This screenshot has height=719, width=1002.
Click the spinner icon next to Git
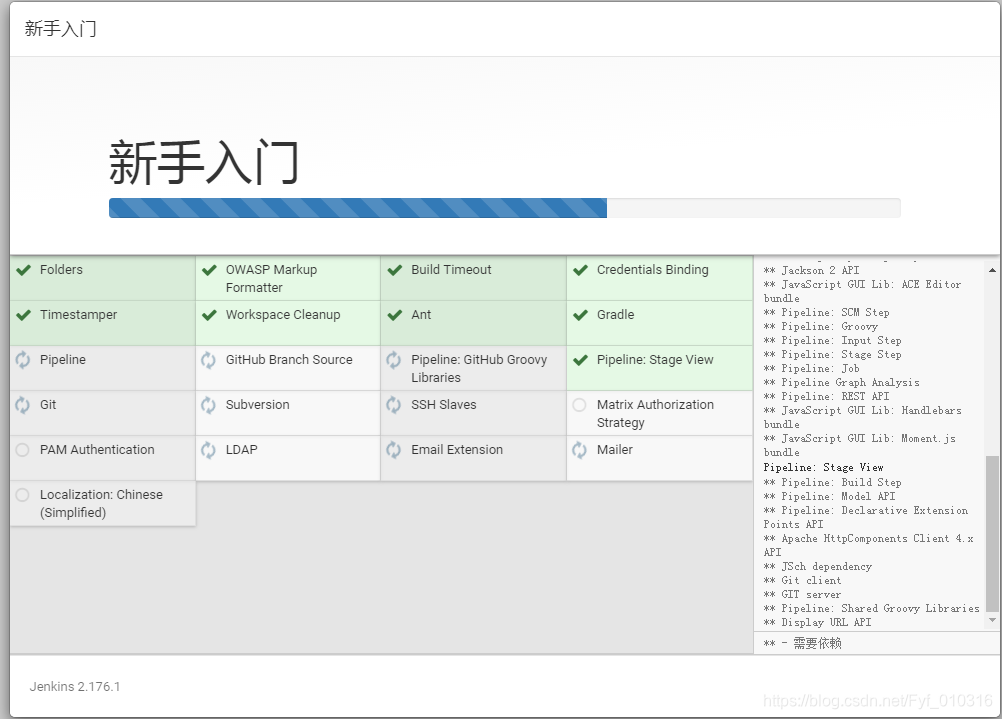pos(23,405)
